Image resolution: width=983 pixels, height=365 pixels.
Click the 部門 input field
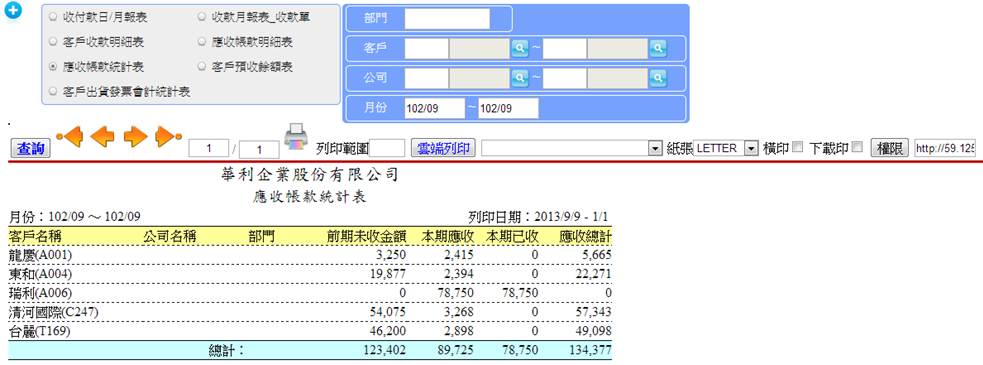[447, 19]
